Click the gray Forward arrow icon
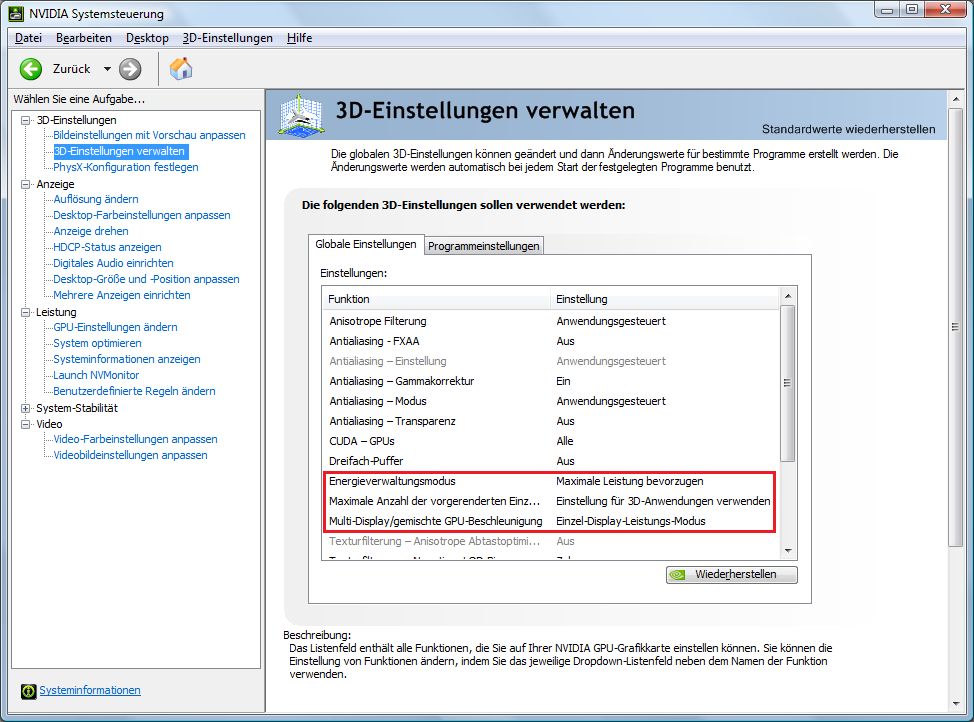Image resolution: width=974 pixels, height=722 pixels. 130,69
